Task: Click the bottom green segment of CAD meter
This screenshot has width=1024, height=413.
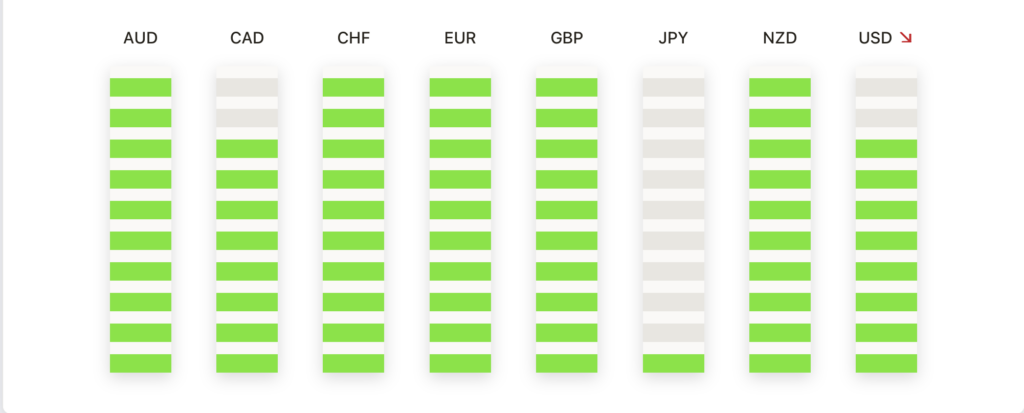Action: tap(247, 363)
